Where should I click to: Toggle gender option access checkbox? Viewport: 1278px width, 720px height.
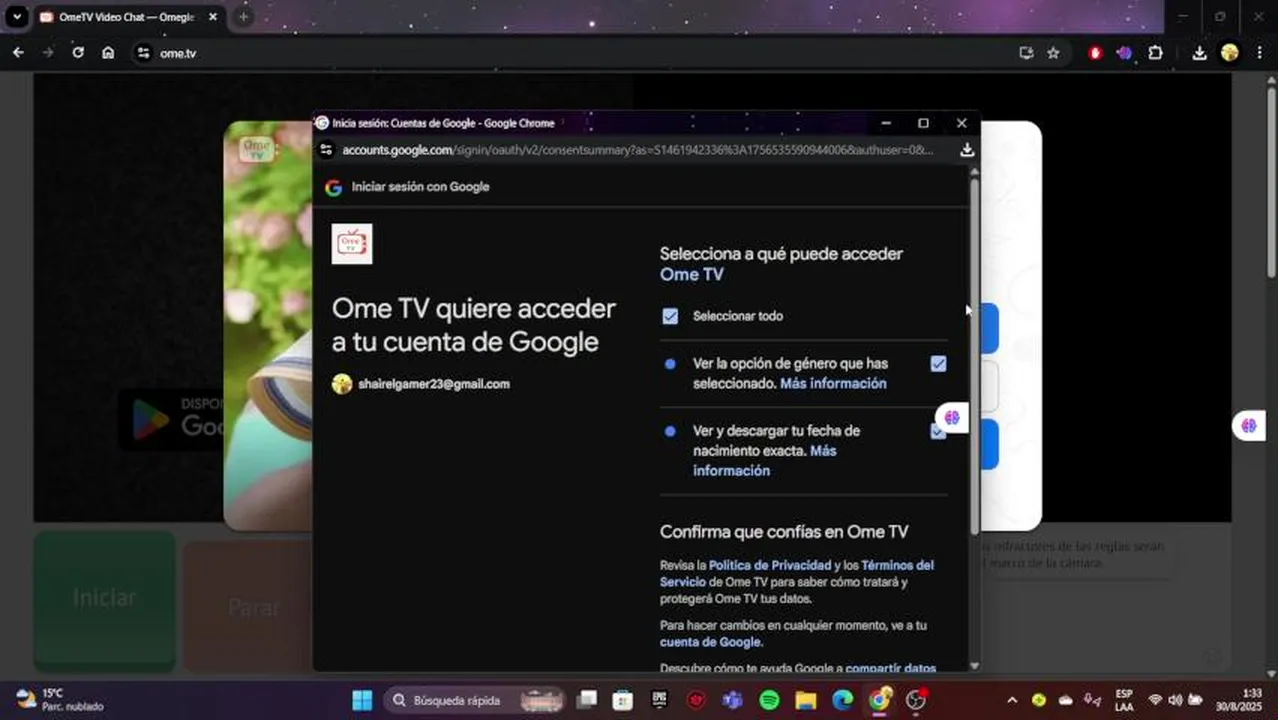tap(938, 364)
